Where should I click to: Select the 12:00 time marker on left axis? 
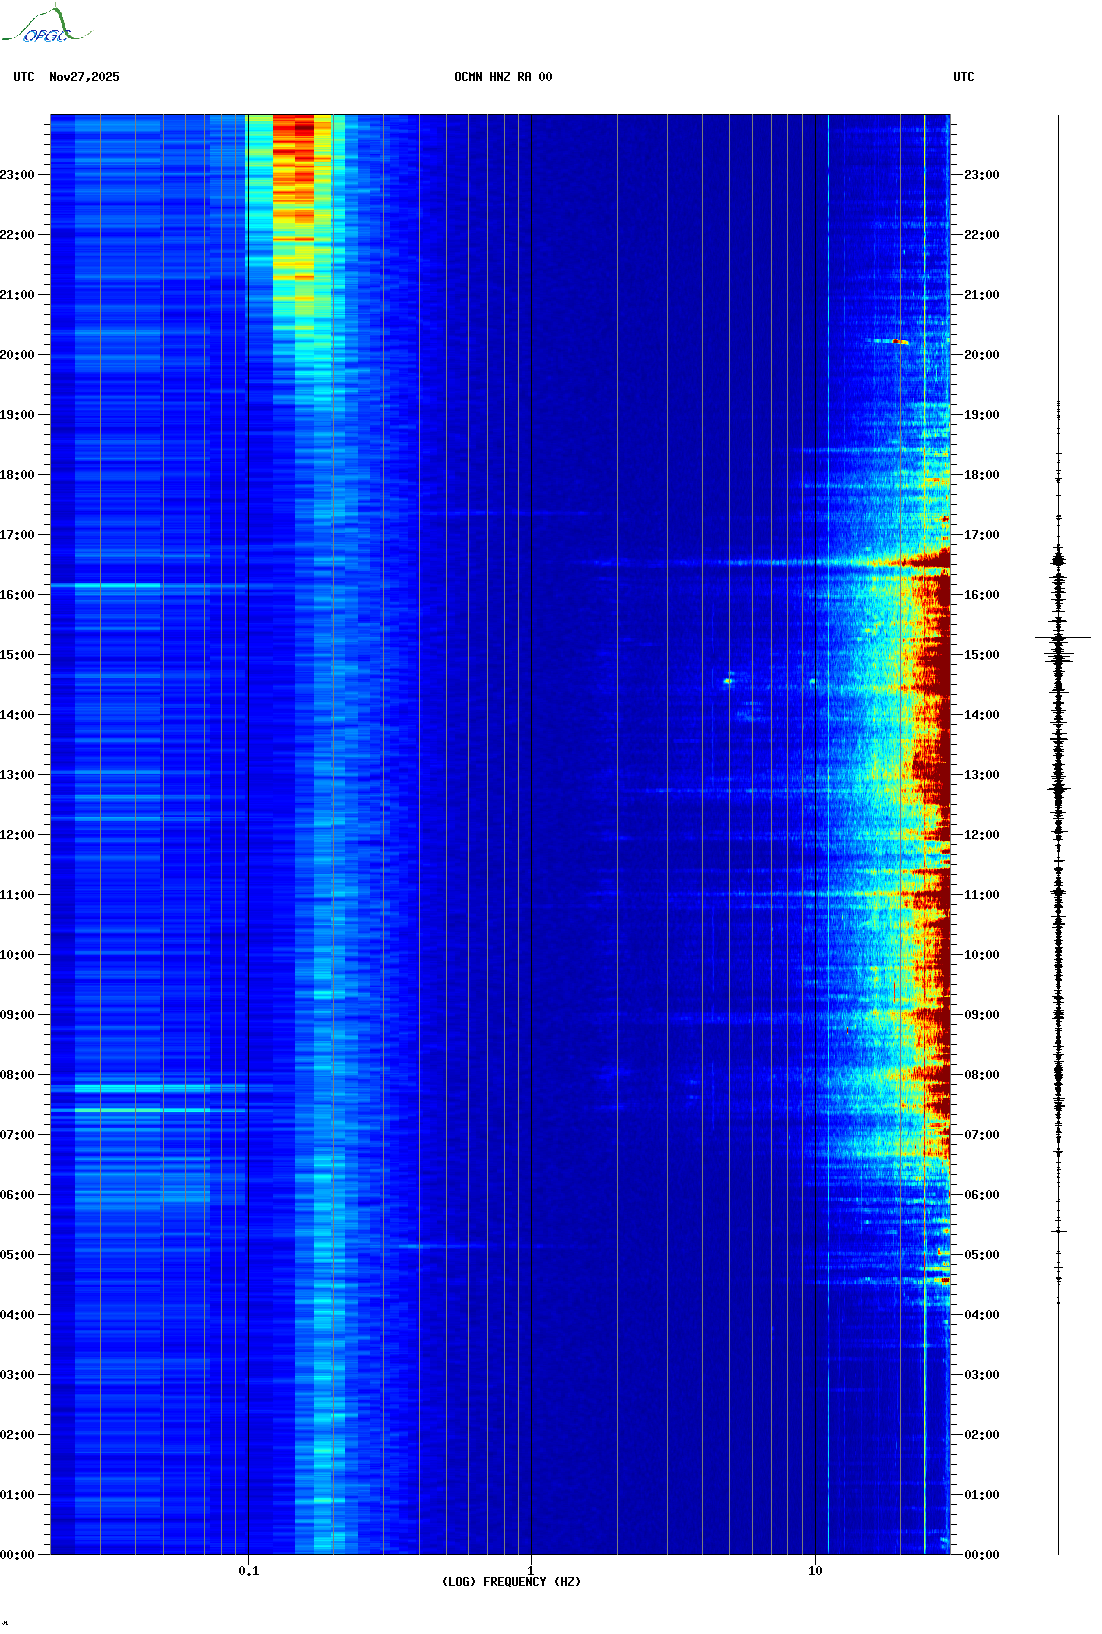click(x=17, y=835)
